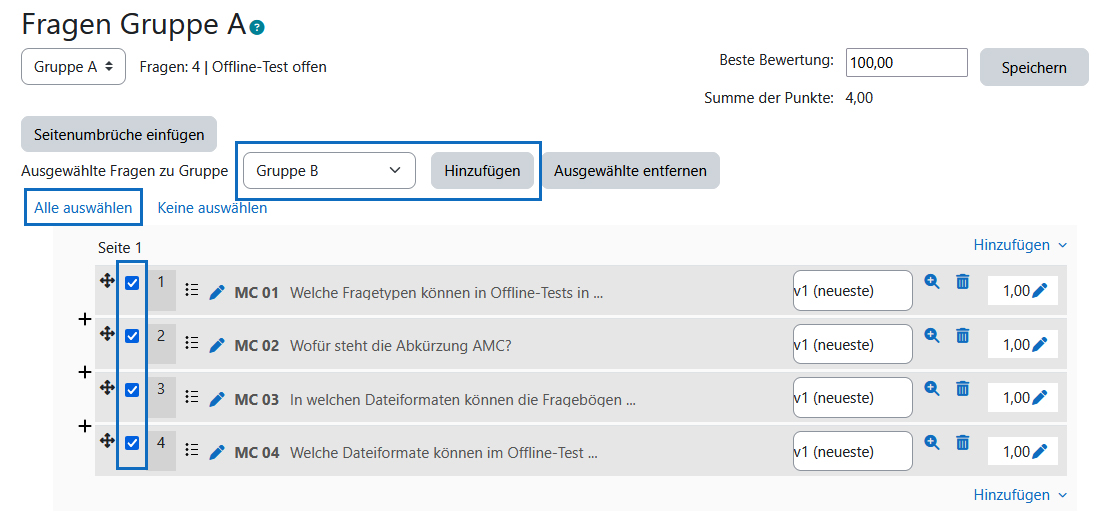Click Keine auswählen link
1101x521 pixels.
click(x=212, y=208)
